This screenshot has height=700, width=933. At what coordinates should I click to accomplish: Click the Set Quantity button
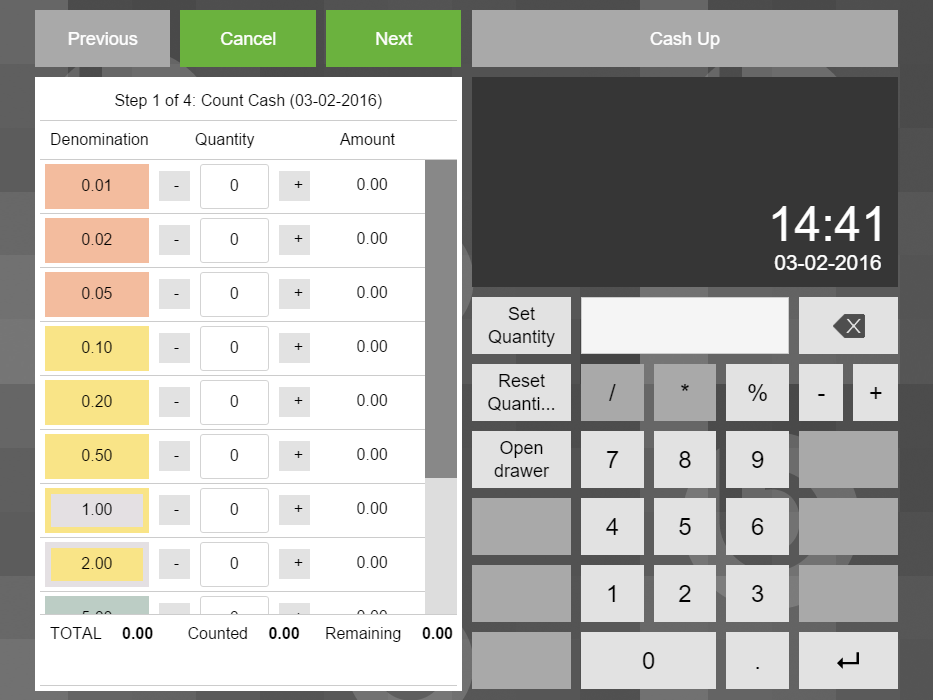click(x=521, y=326)
